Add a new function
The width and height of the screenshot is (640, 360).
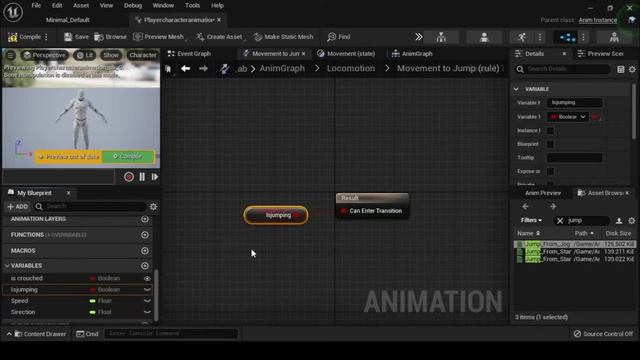(145, 235)
